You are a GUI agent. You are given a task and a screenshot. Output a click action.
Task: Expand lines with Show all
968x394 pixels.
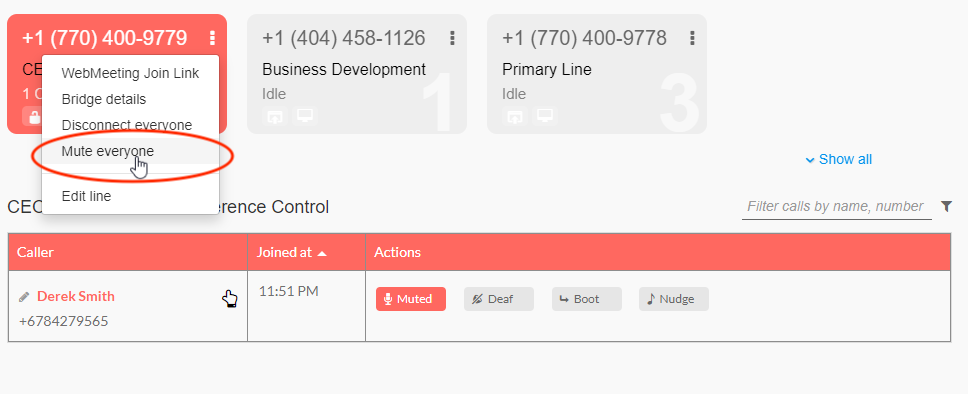(839, 159)
